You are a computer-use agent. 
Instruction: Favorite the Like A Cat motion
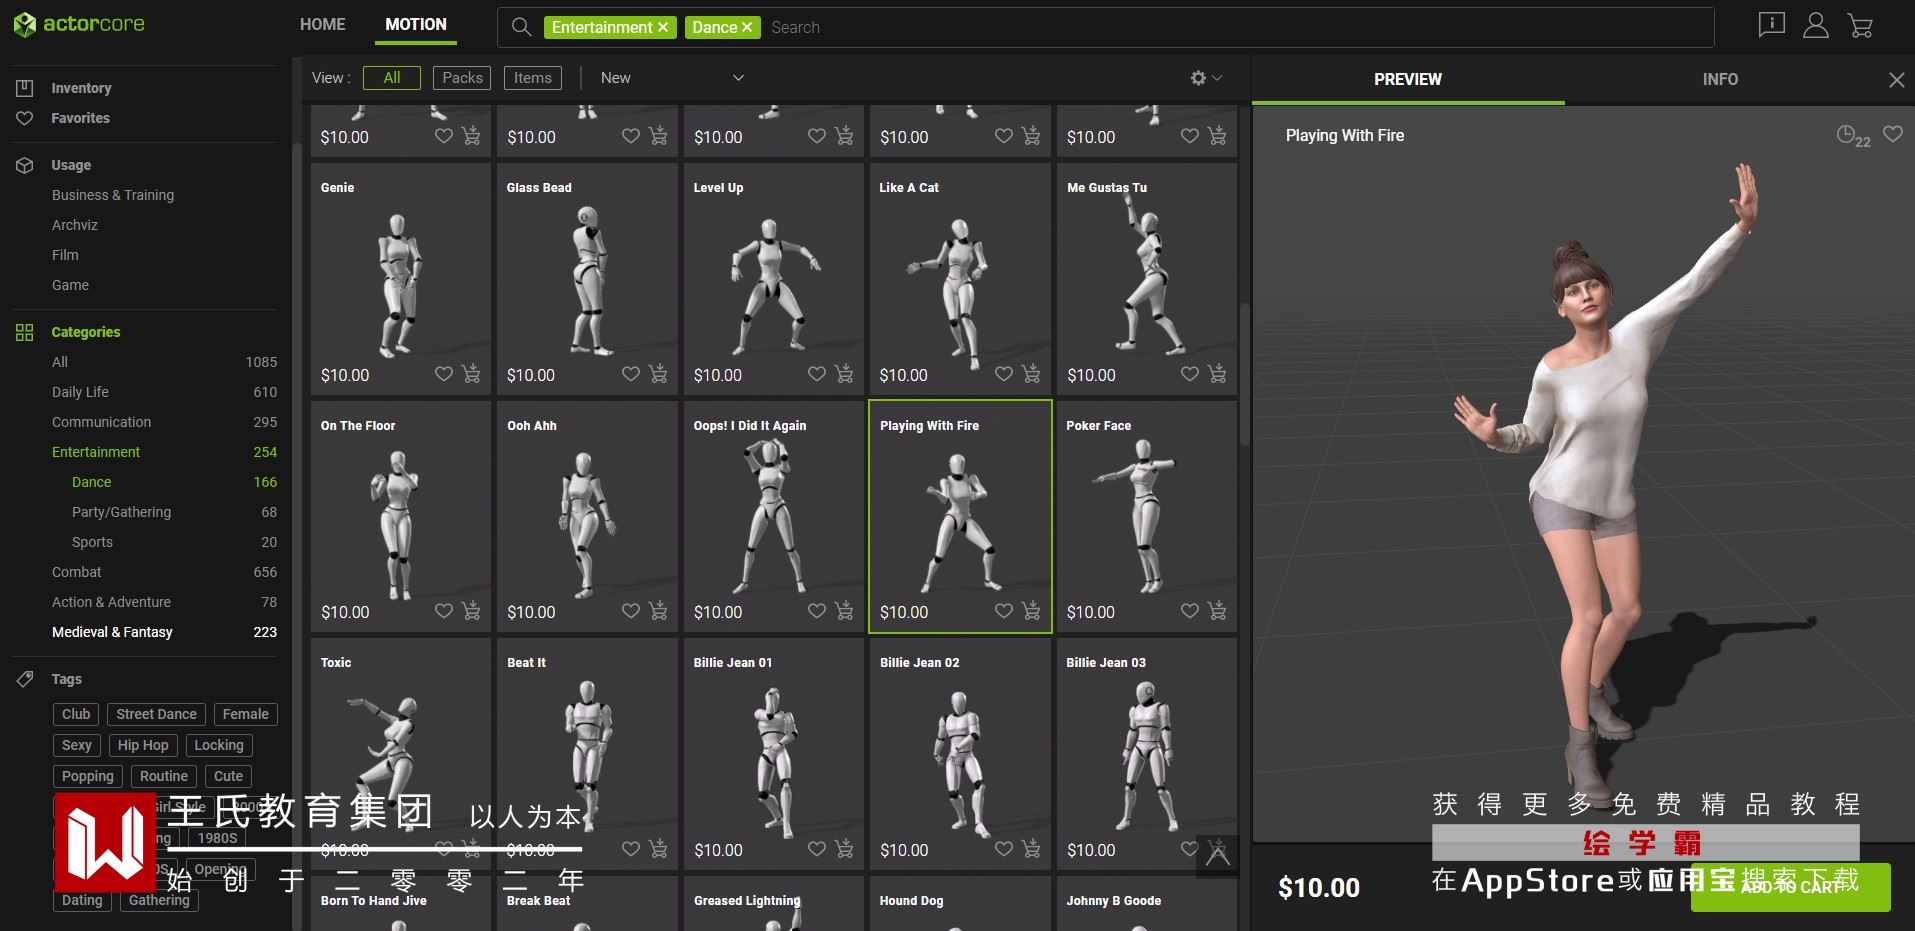[x=1004, y=374]
